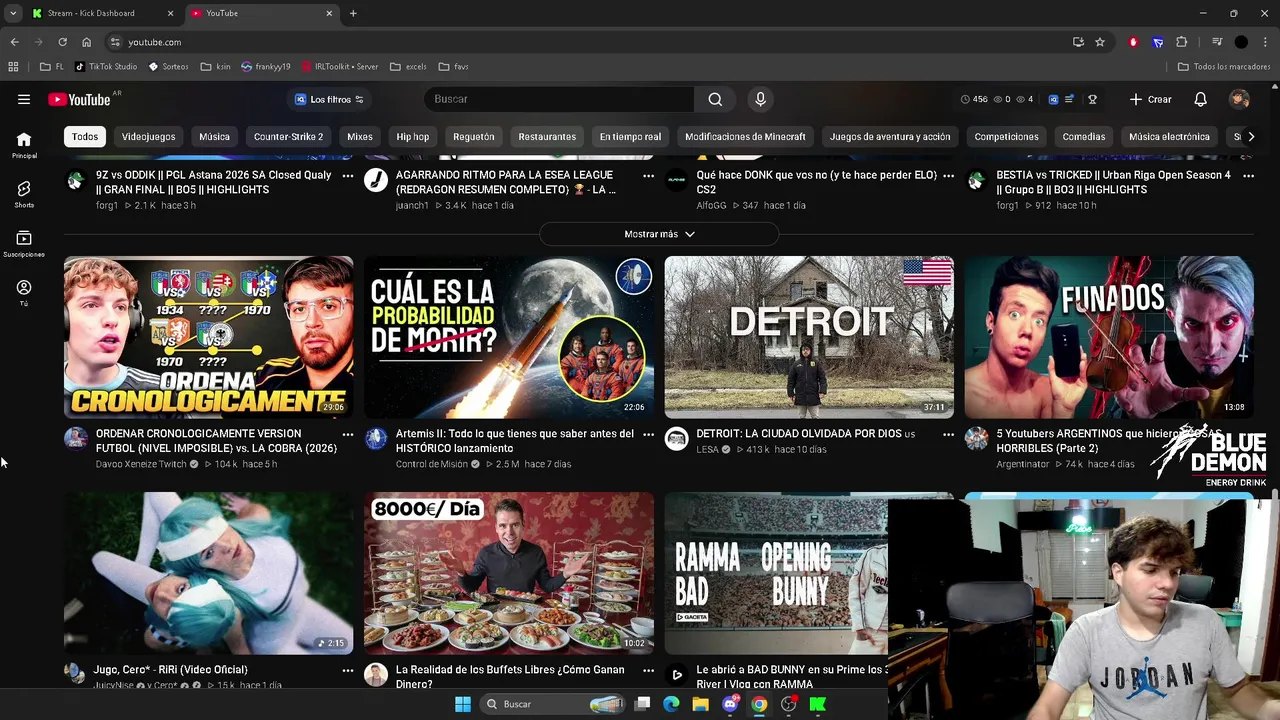This screenshot has width=1280, height=720.
Task: Open Davoo Xeneize Twitch channel link
Action: [x=141, y=464]
